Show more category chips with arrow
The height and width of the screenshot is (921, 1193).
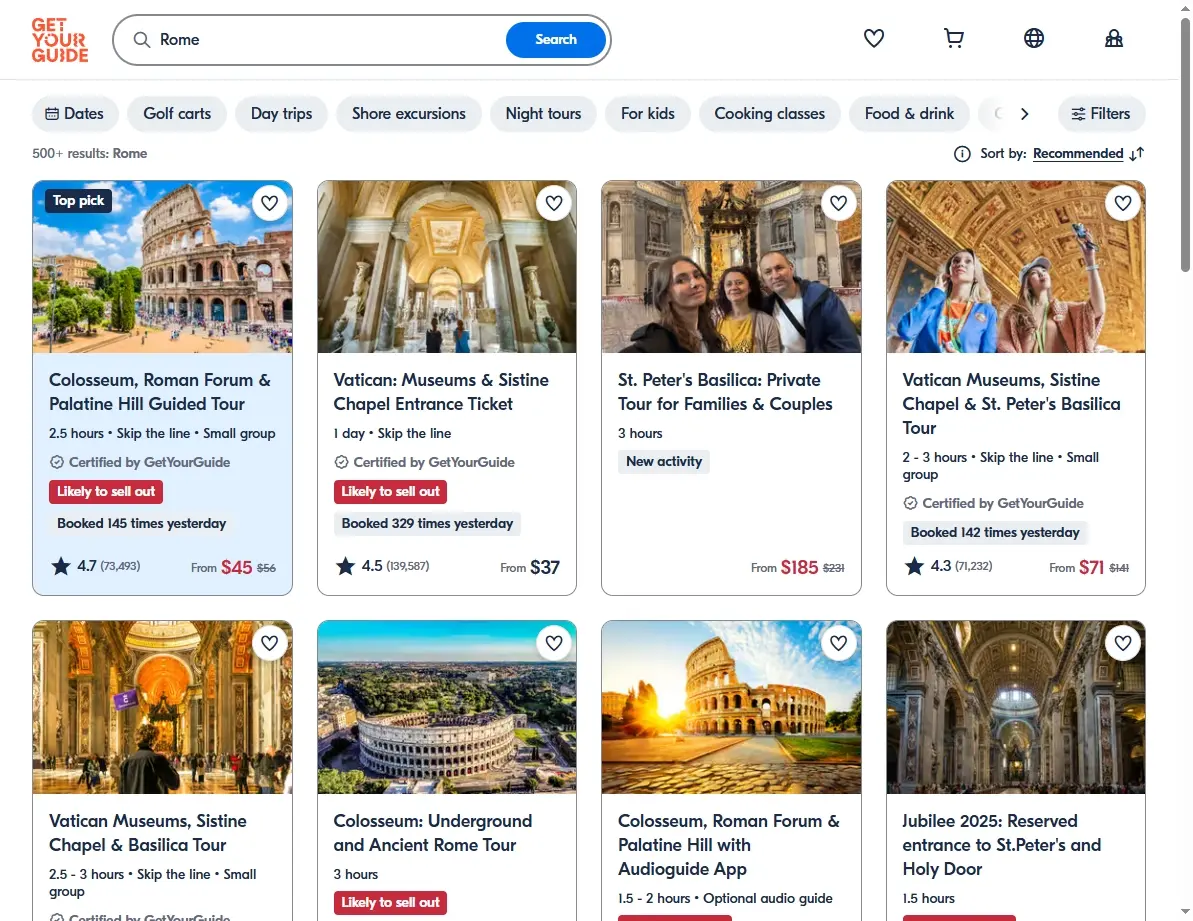(1024, 114)
